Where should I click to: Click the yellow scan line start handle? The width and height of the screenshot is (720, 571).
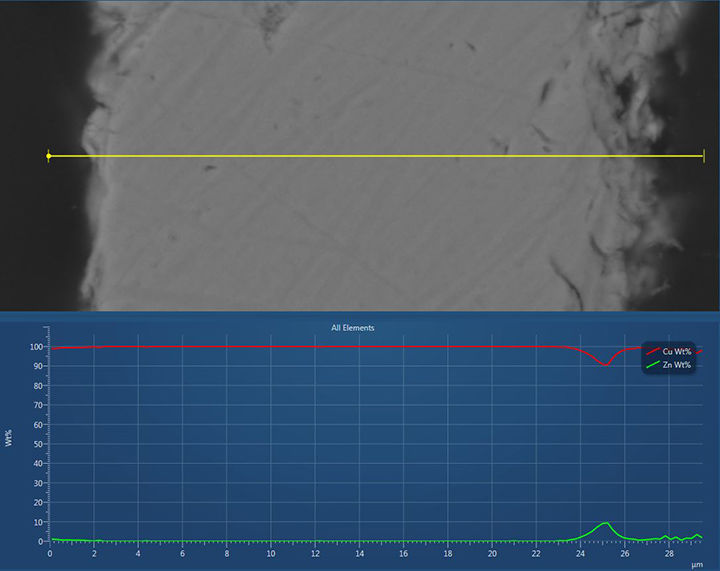(48, 156)
